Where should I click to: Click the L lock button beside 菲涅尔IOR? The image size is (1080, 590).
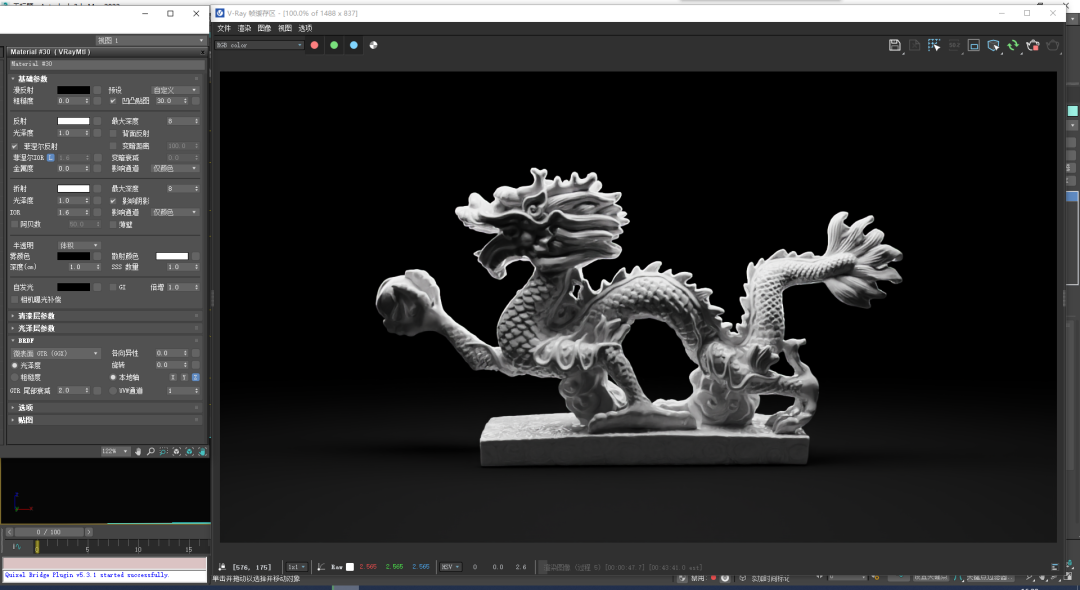coord(50,157)
